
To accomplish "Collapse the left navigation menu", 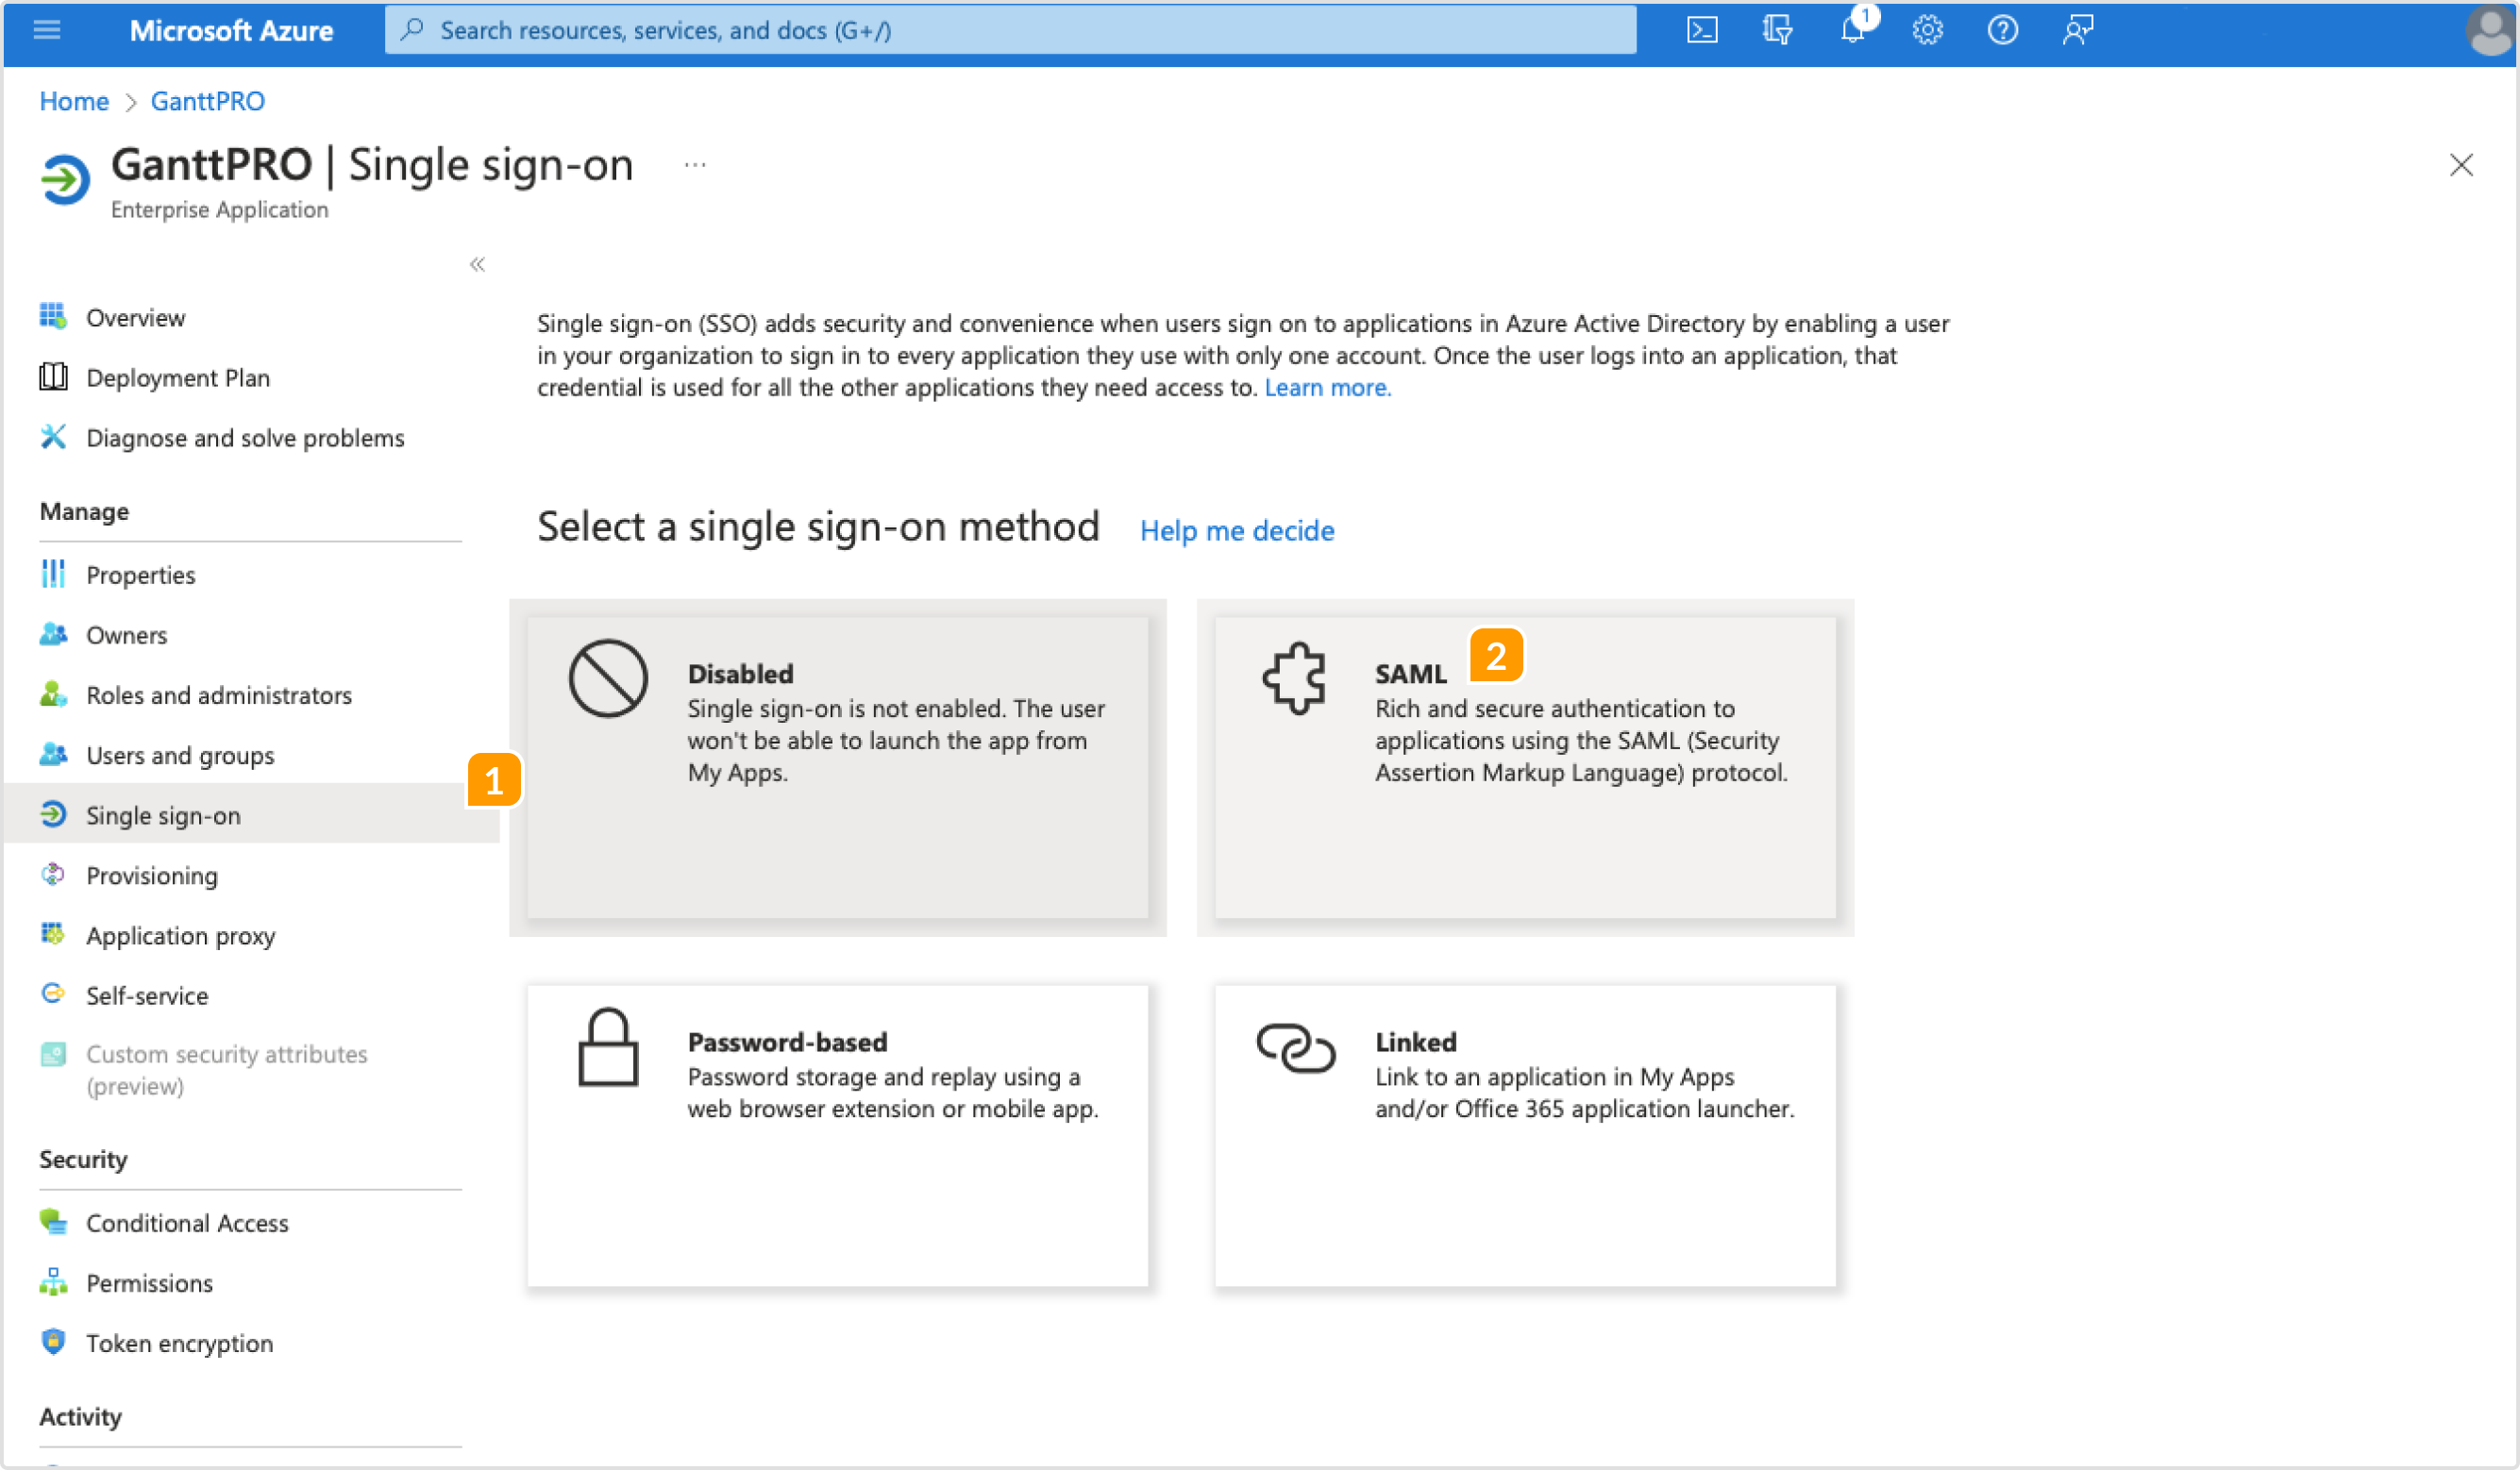I will [477, 264].
